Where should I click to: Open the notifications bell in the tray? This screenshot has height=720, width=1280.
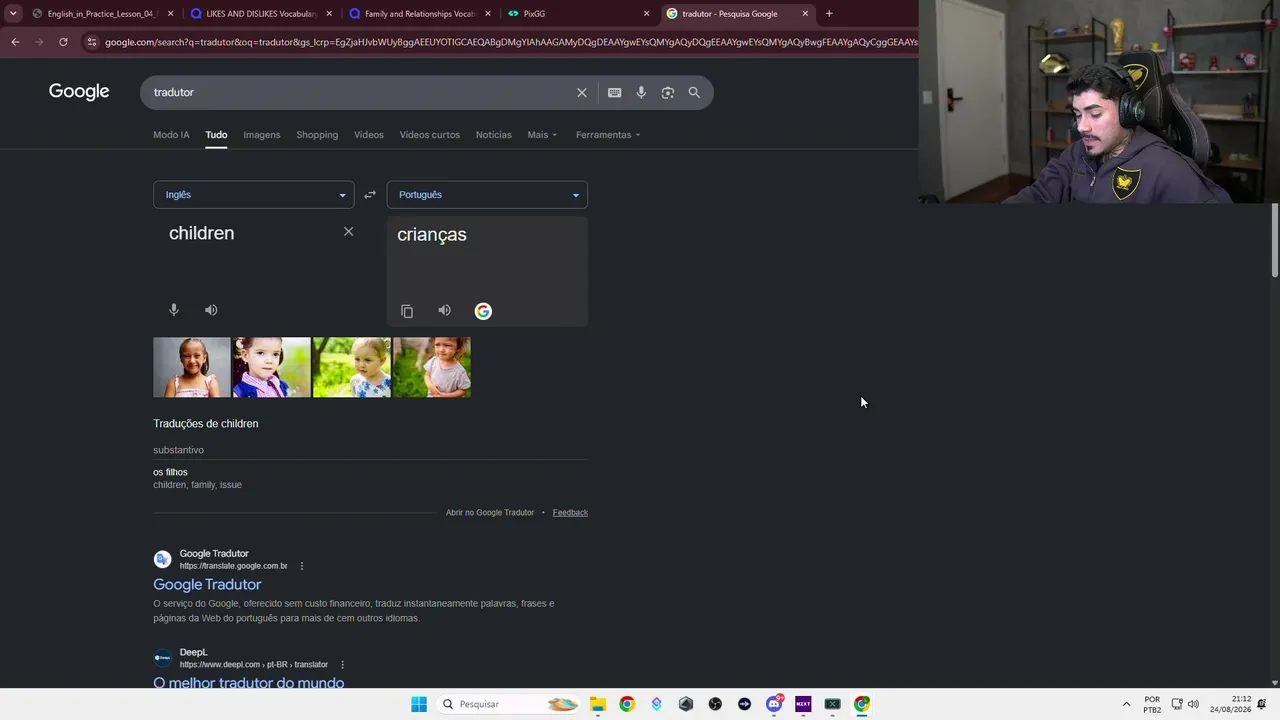pyautogui.click(x=1262, y=704)
